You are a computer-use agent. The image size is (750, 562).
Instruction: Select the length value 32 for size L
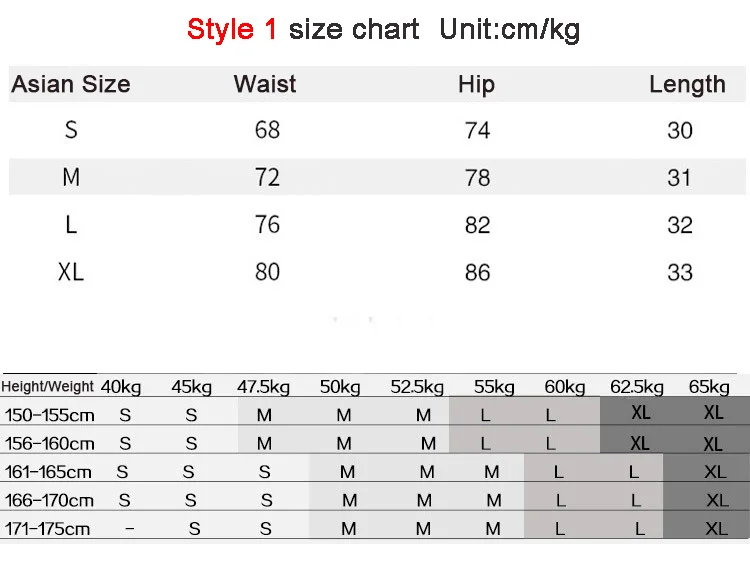(680, 225)
